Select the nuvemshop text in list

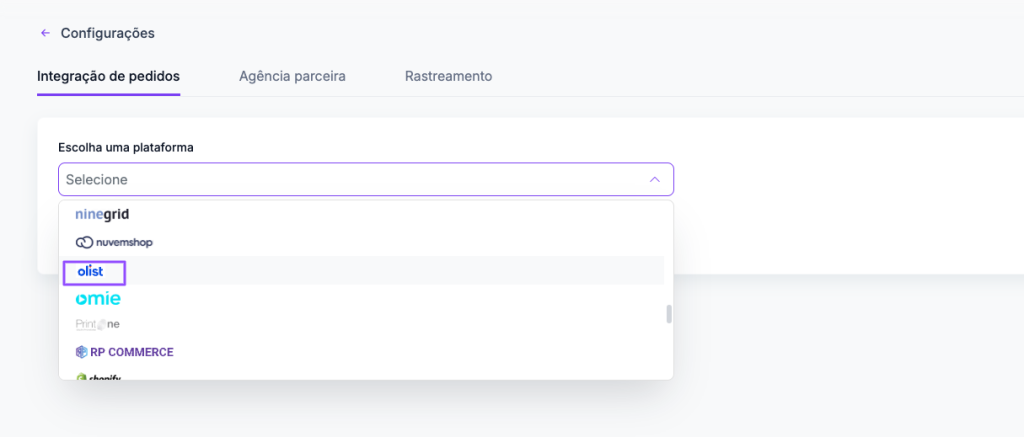[x=123, y=243]
